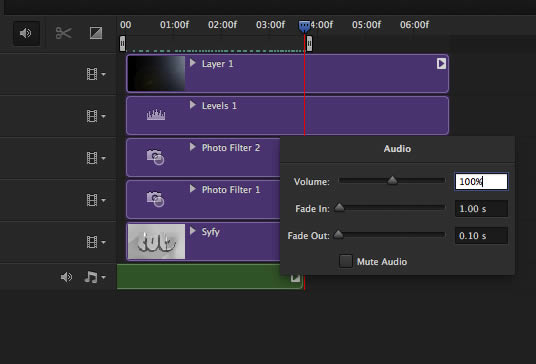Open the Photo Filter 2 track filmstrip menu
The width and height of the screenshot is (536, 364).
[96, 158]
